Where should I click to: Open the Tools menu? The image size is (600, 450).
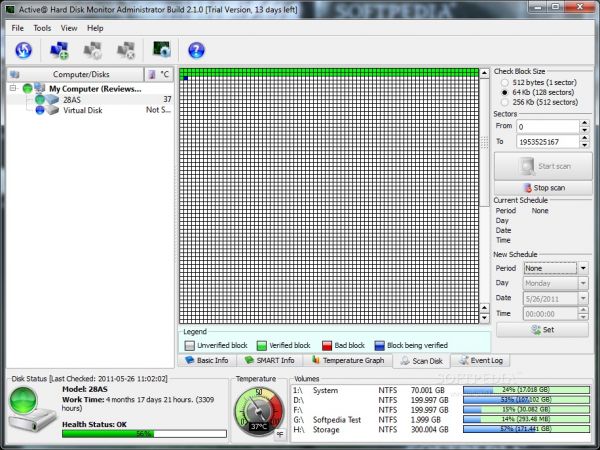[x=42, y=28]
